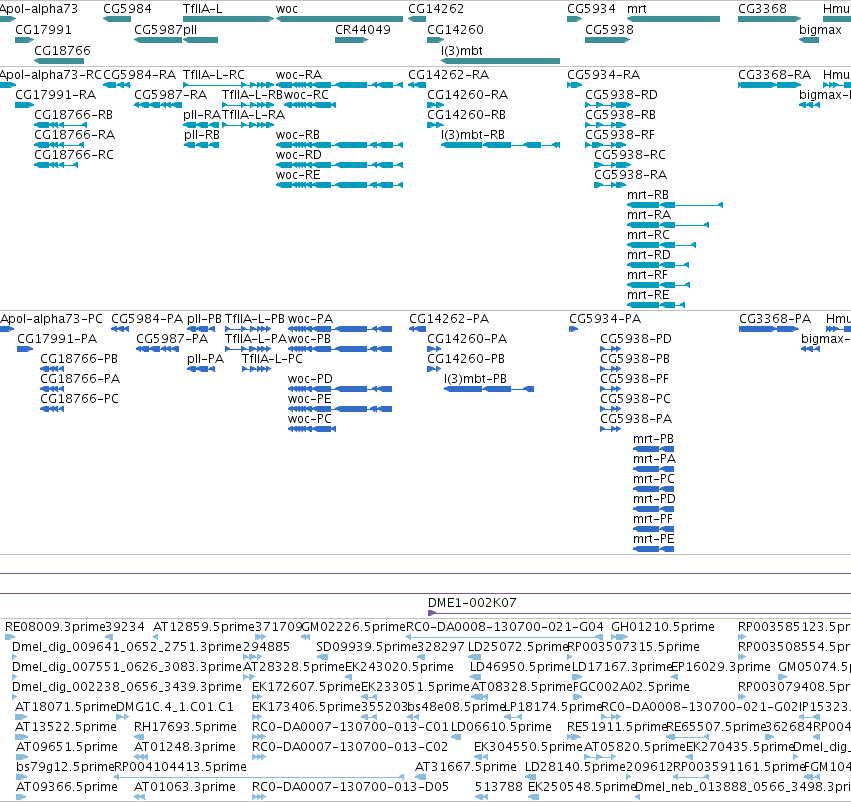This screenshot has width=851, height=802.
Task: Open the RH17693.5prime EST label
Action: pyautogui.click(x=185, y=727)
